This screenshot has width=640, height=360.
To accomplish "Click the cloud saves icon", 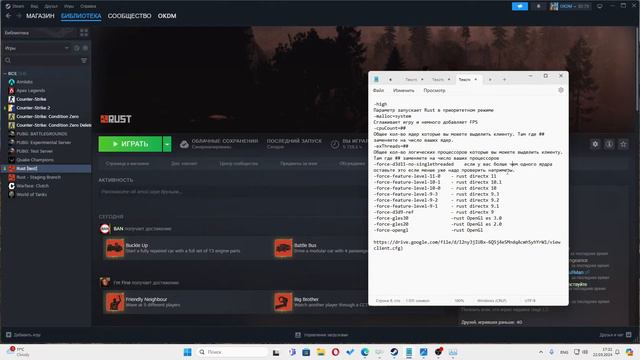I will coord(184,144).
